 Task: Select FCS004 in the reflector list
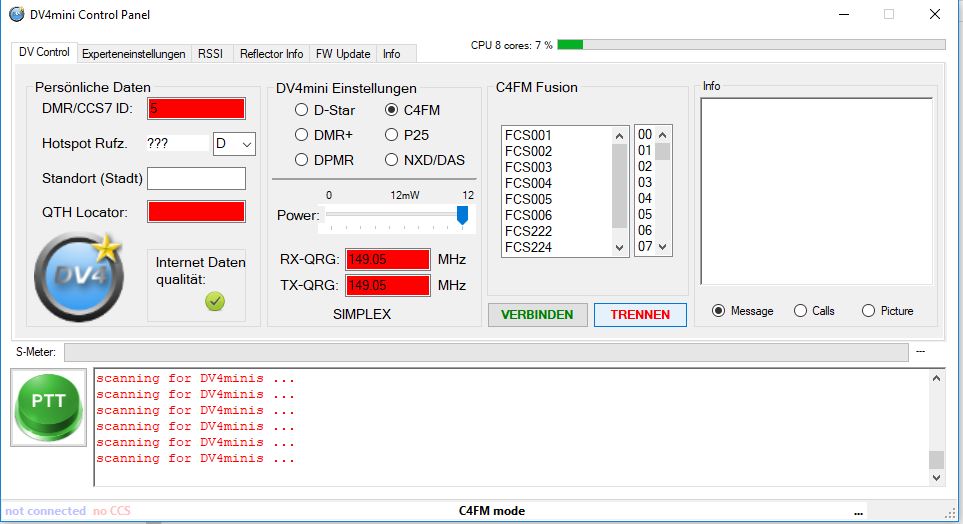[528, 183]
